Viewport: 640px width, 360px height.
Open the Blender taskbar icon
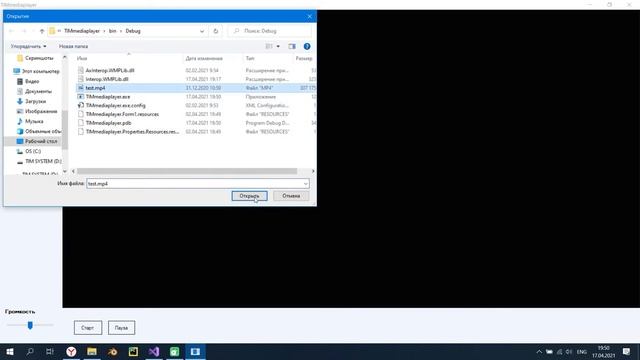pos(113,351)
